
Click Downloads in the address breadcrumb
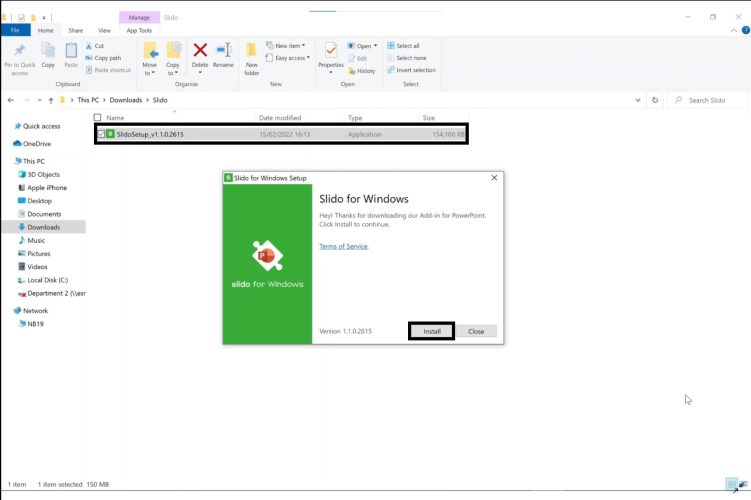pos(126,100)
